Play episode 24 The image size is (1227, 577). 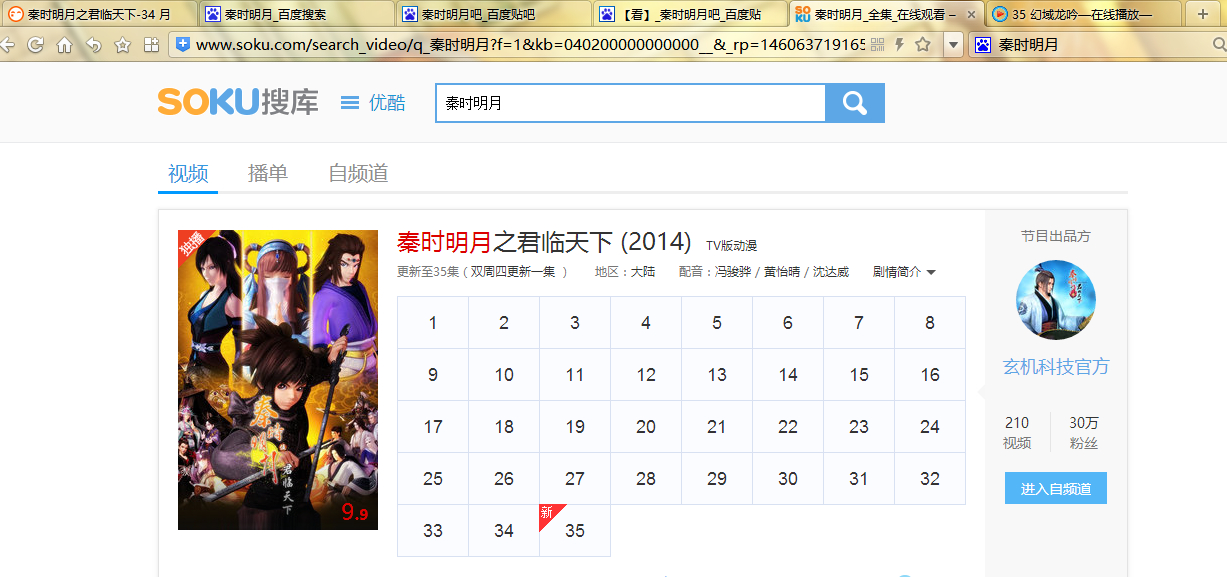pyautogui.click(x=930, y=427)
